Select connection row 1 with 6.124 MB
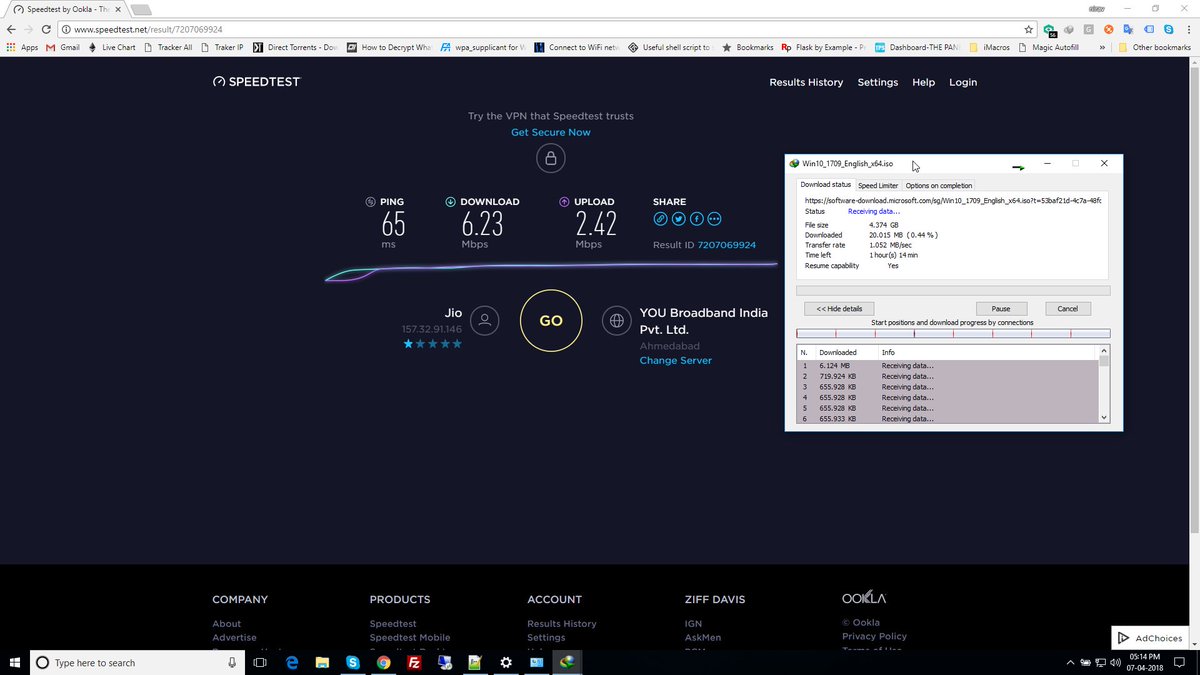Image resolution: width=1200 pixels, height=675 pixels. (948, 366)
